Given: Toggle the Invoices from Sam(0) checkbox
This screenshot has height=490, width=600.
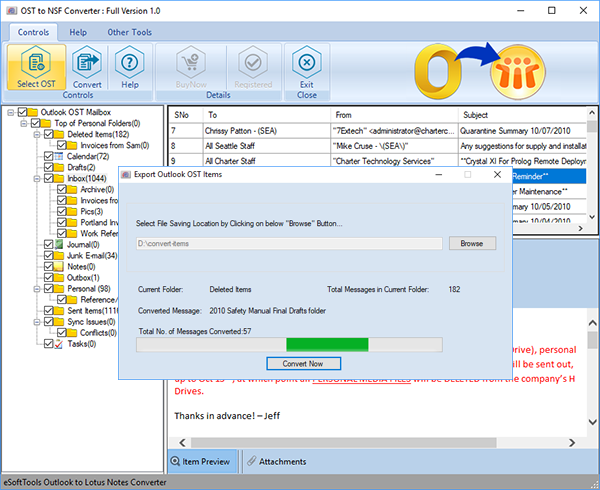Looking at the screenshot, I should 62,145.
